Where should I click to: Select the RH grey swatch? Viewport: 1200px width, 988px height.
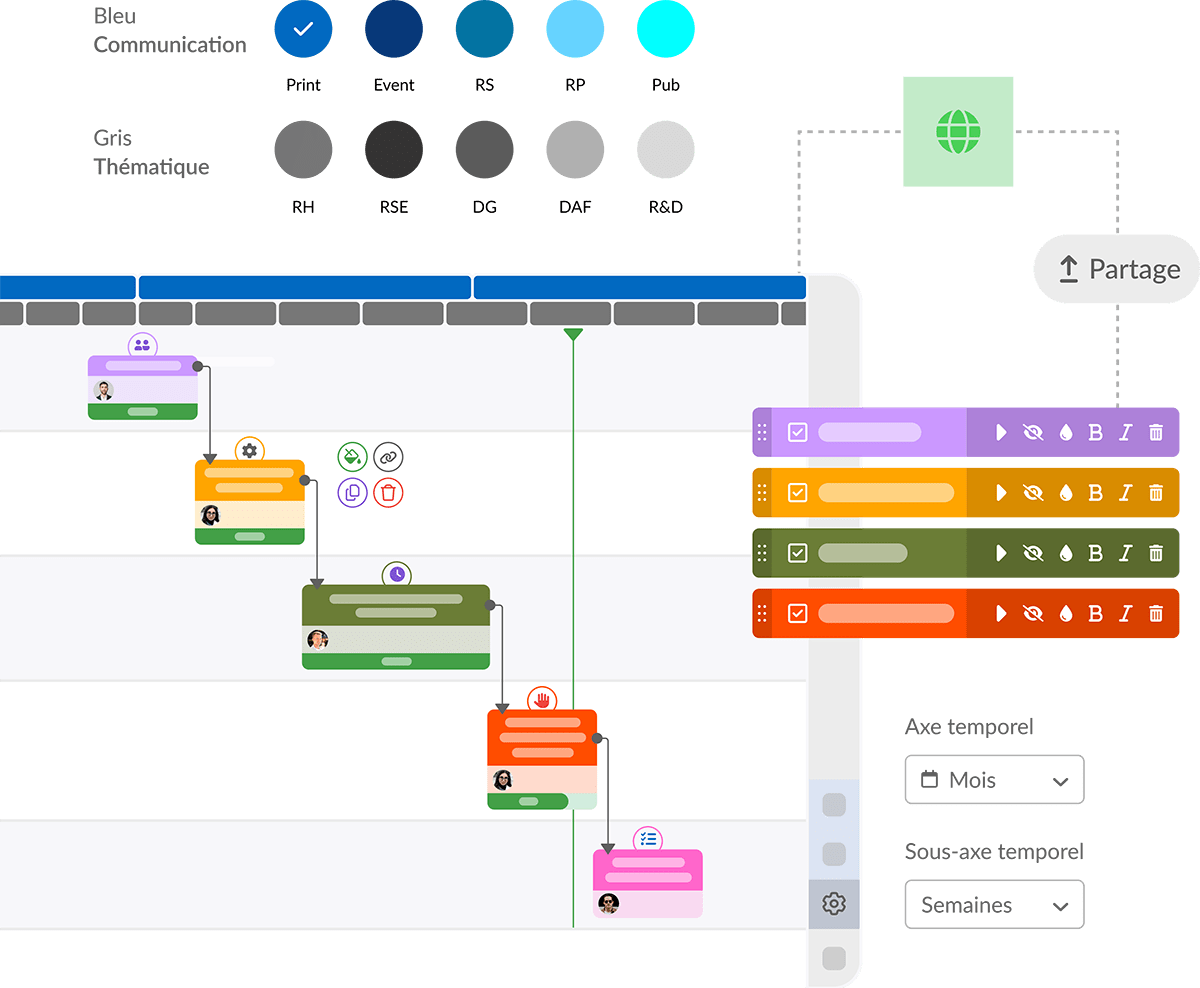coord(303,151)
